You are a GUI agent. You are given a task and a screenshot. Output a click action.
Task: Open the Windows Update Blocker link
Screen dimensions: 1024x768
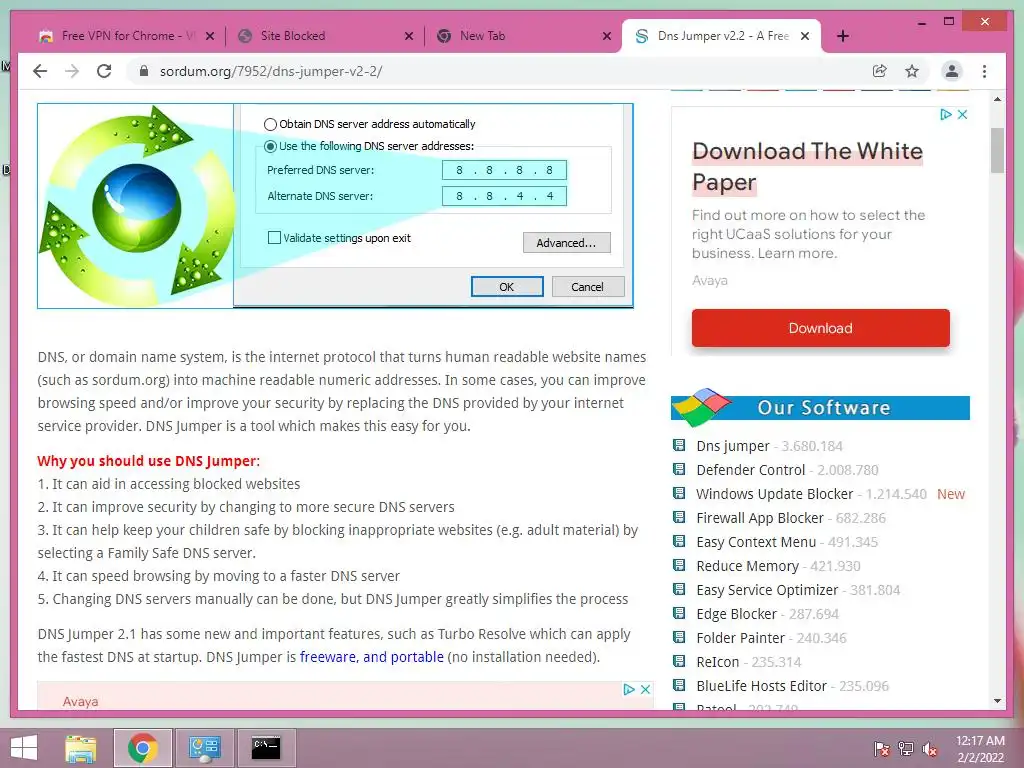pyautogui.click(x=775, y=494)
